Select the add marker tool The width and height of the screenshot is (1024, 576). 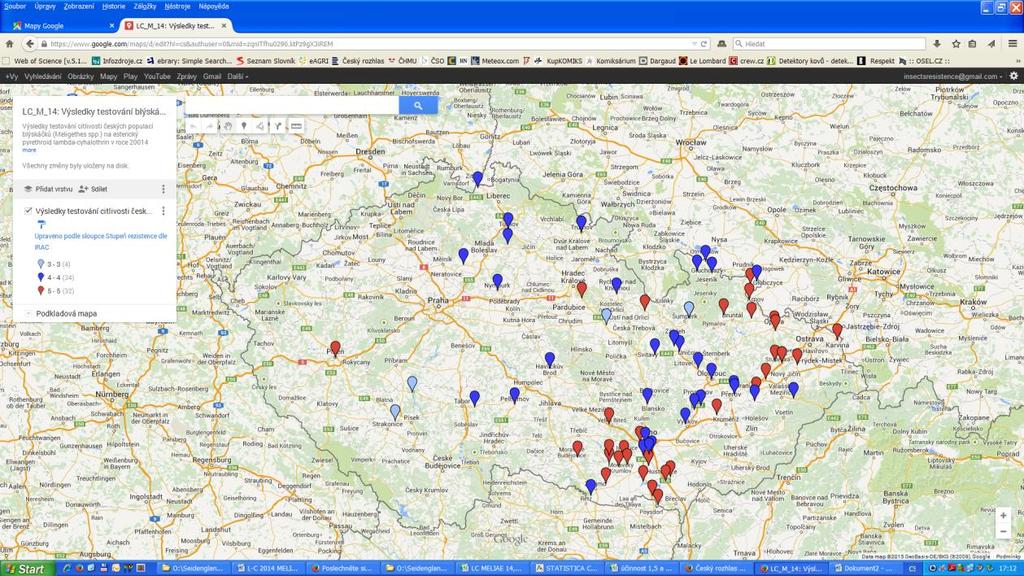244,125
